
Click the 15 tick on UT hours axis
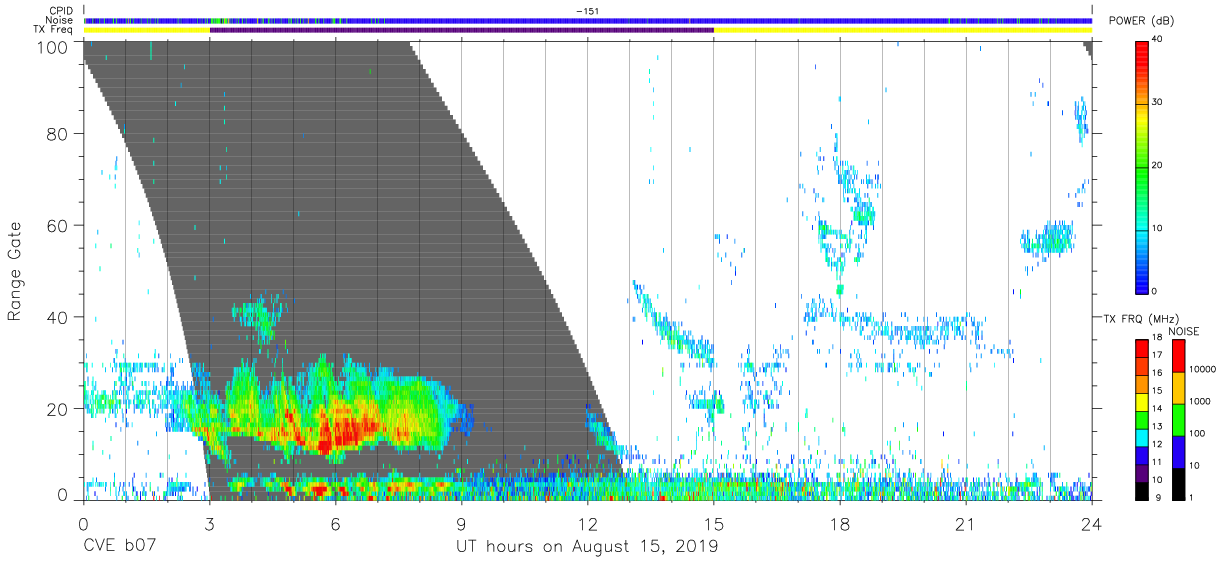coord(714,523)
